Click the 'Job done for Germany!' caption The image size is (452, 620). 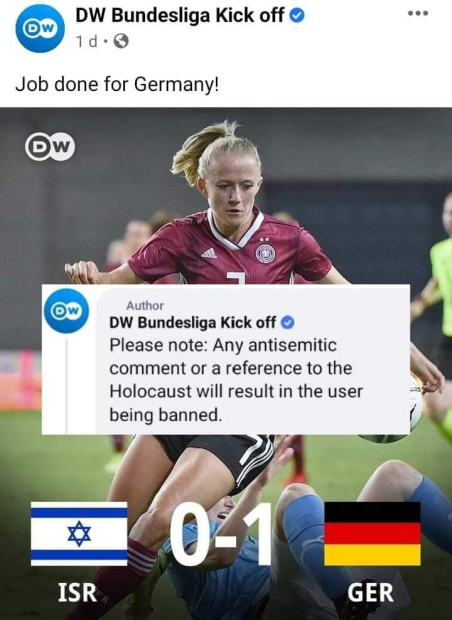tap(117, 84)
